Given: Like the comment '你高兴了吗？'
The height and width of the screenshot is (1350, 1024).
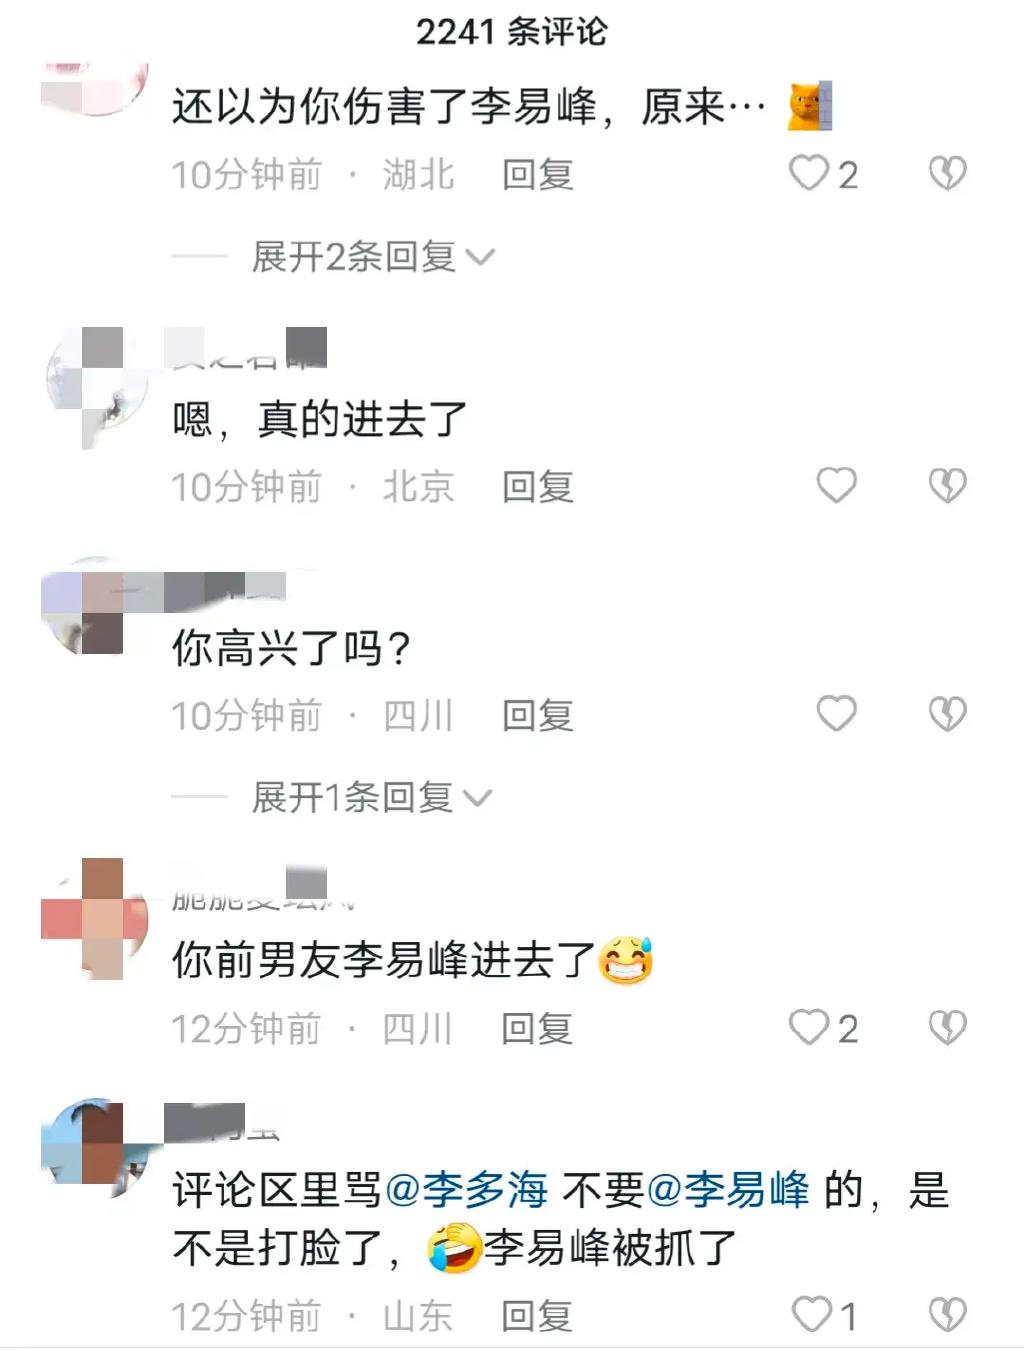Looking at the screenshot, I should [837, 713].
